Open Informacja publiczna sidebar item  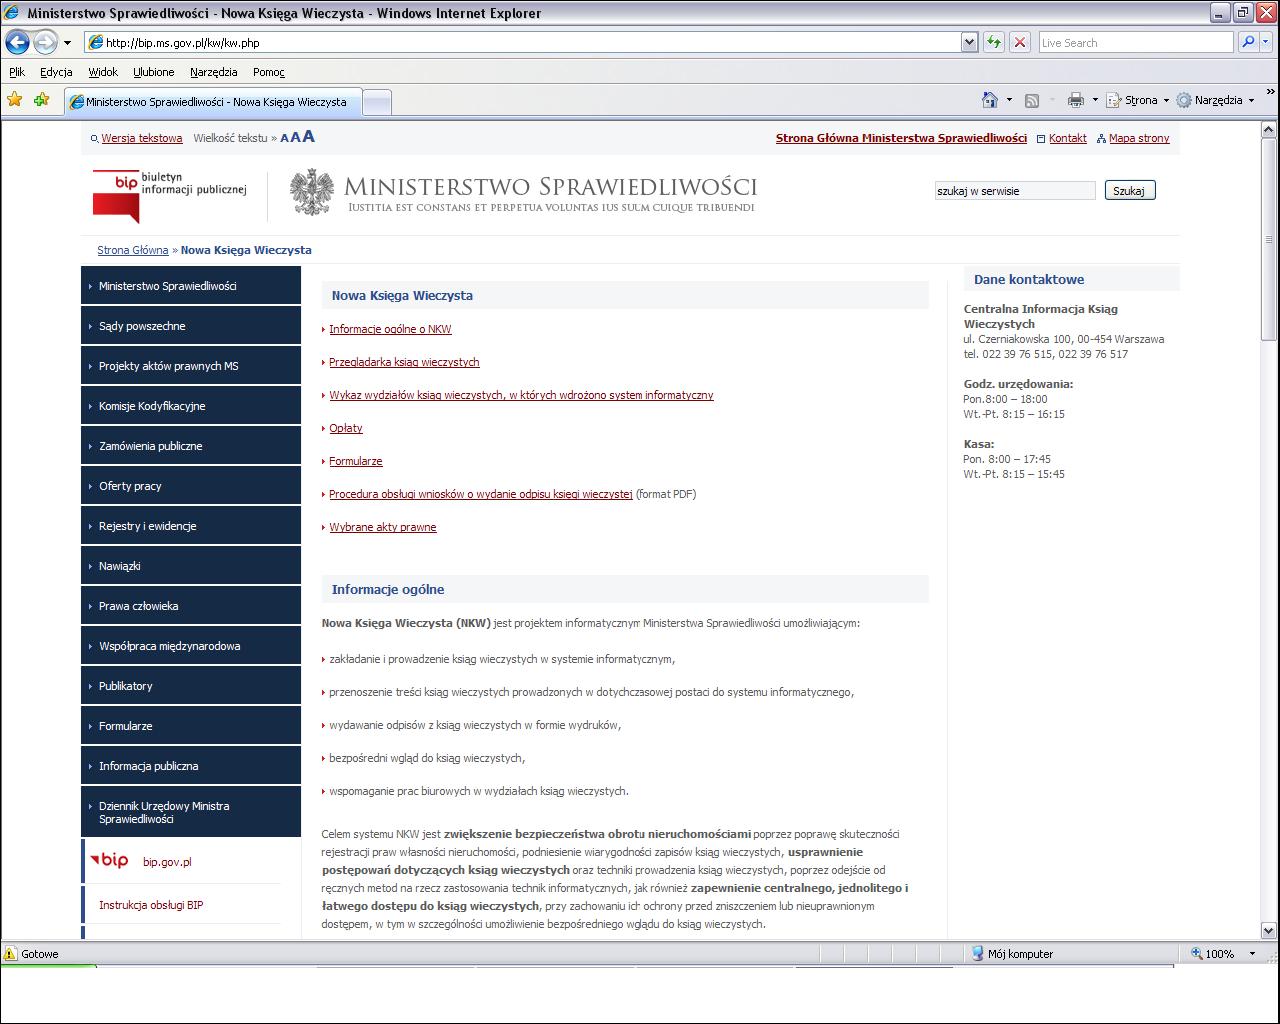(x=191, y=766)
